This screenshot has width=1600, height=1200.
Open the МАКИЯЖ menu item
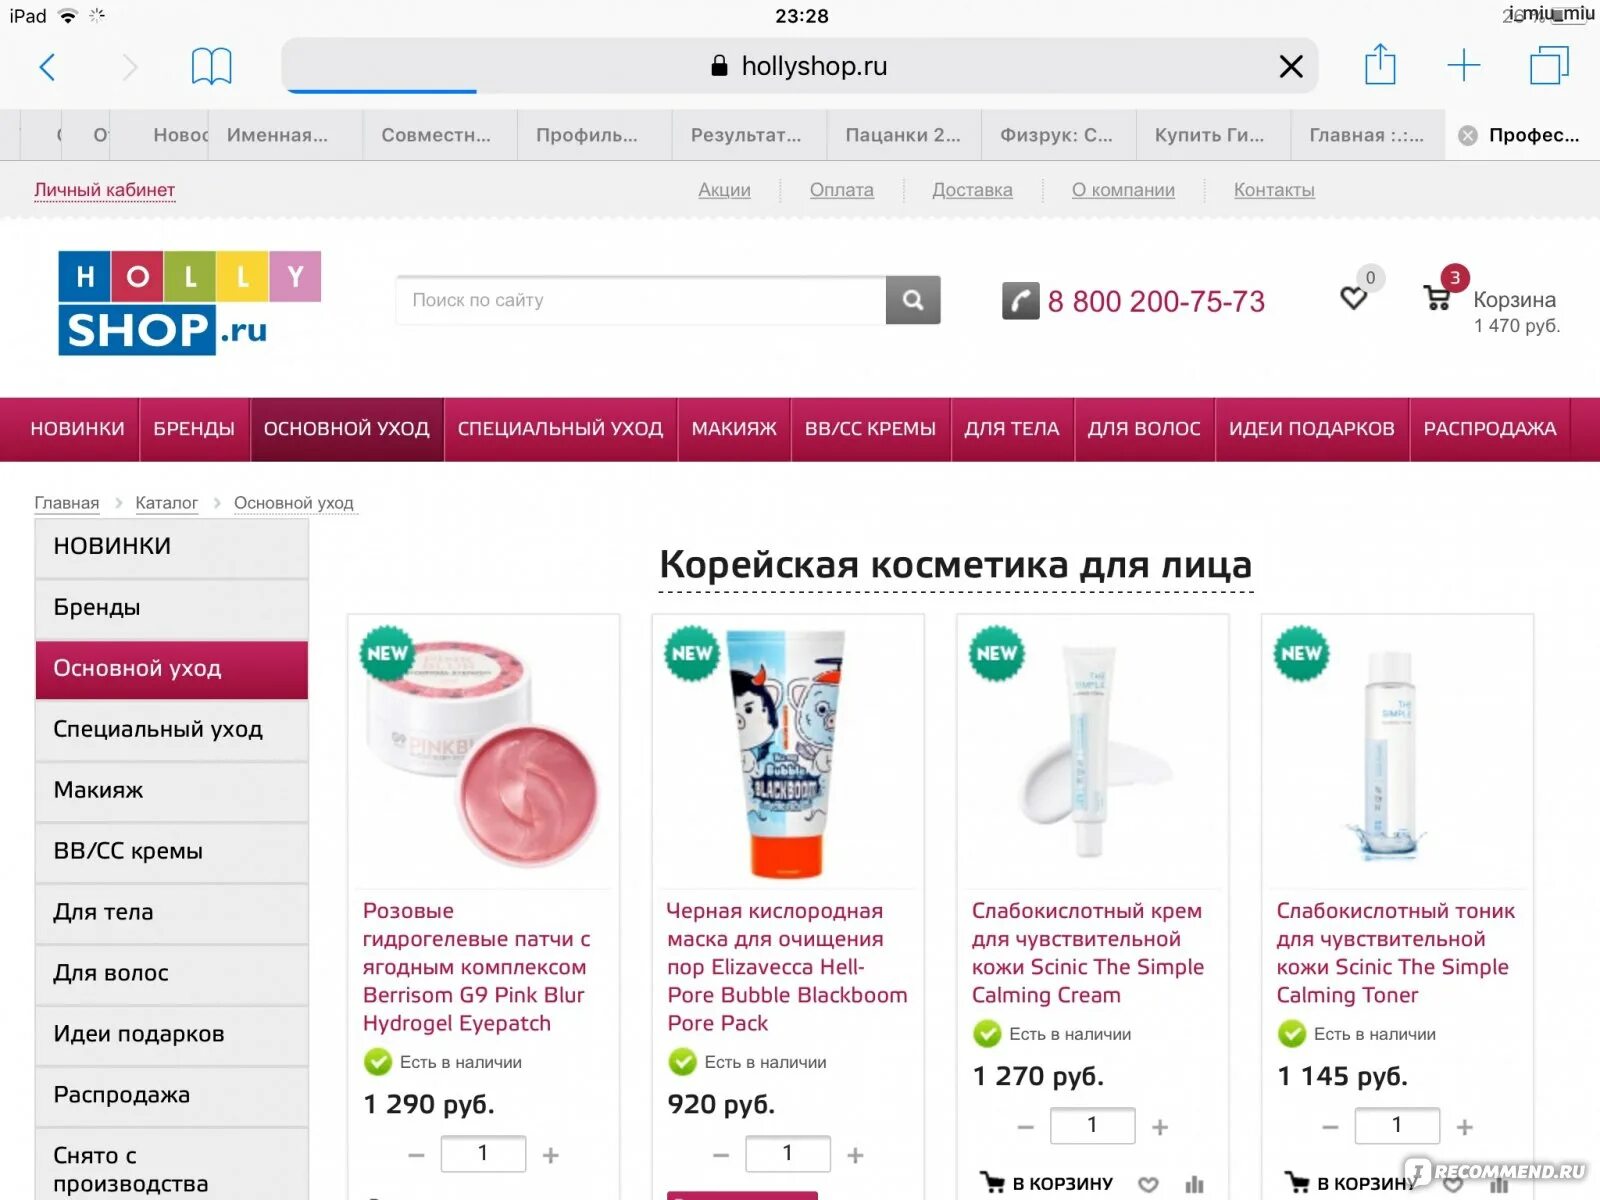(734, 429)
